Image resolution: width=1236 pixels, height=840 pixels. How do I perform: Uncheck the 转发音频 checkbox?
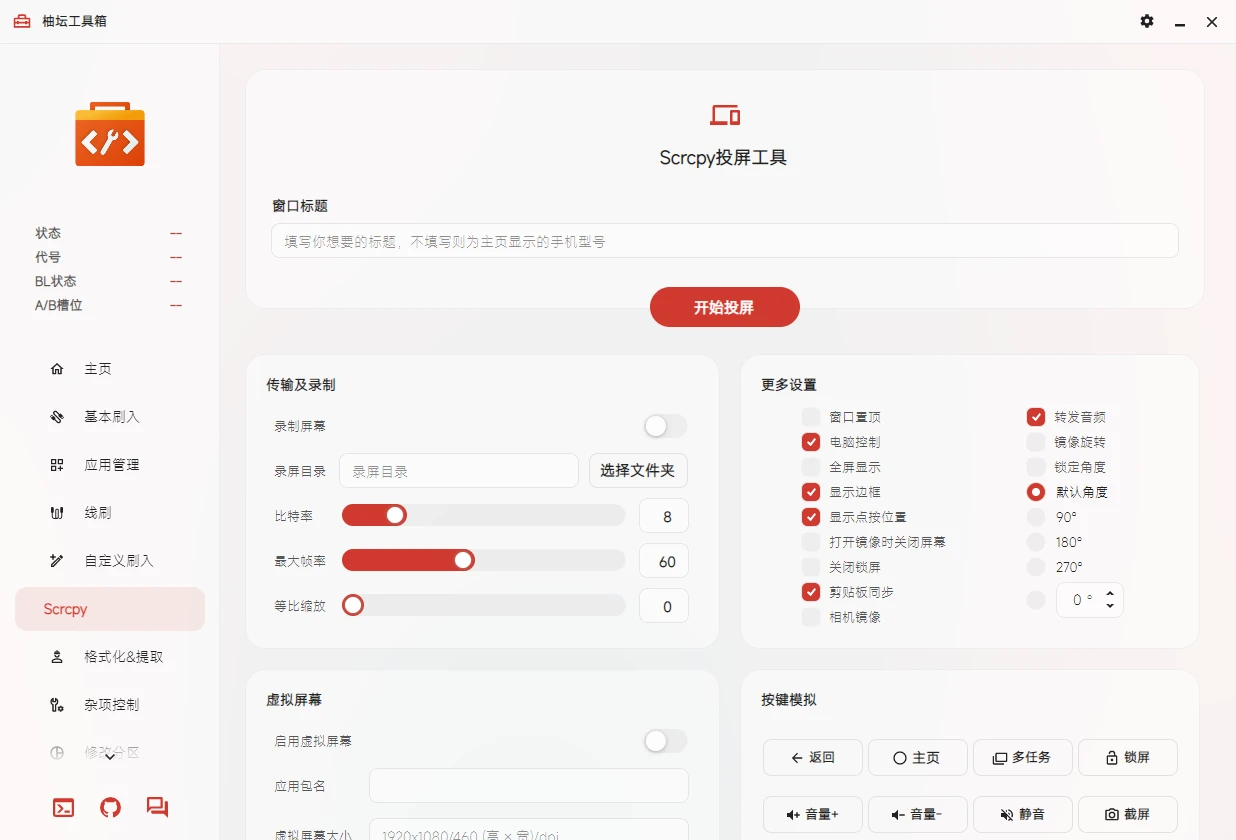click(1036, 417)
